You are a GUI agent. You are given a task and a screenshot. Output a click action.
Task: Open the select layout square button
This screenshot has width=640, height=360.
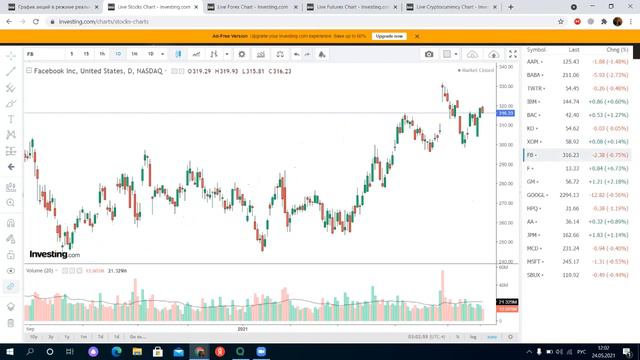pyautogui.click(x=447, y=54)
